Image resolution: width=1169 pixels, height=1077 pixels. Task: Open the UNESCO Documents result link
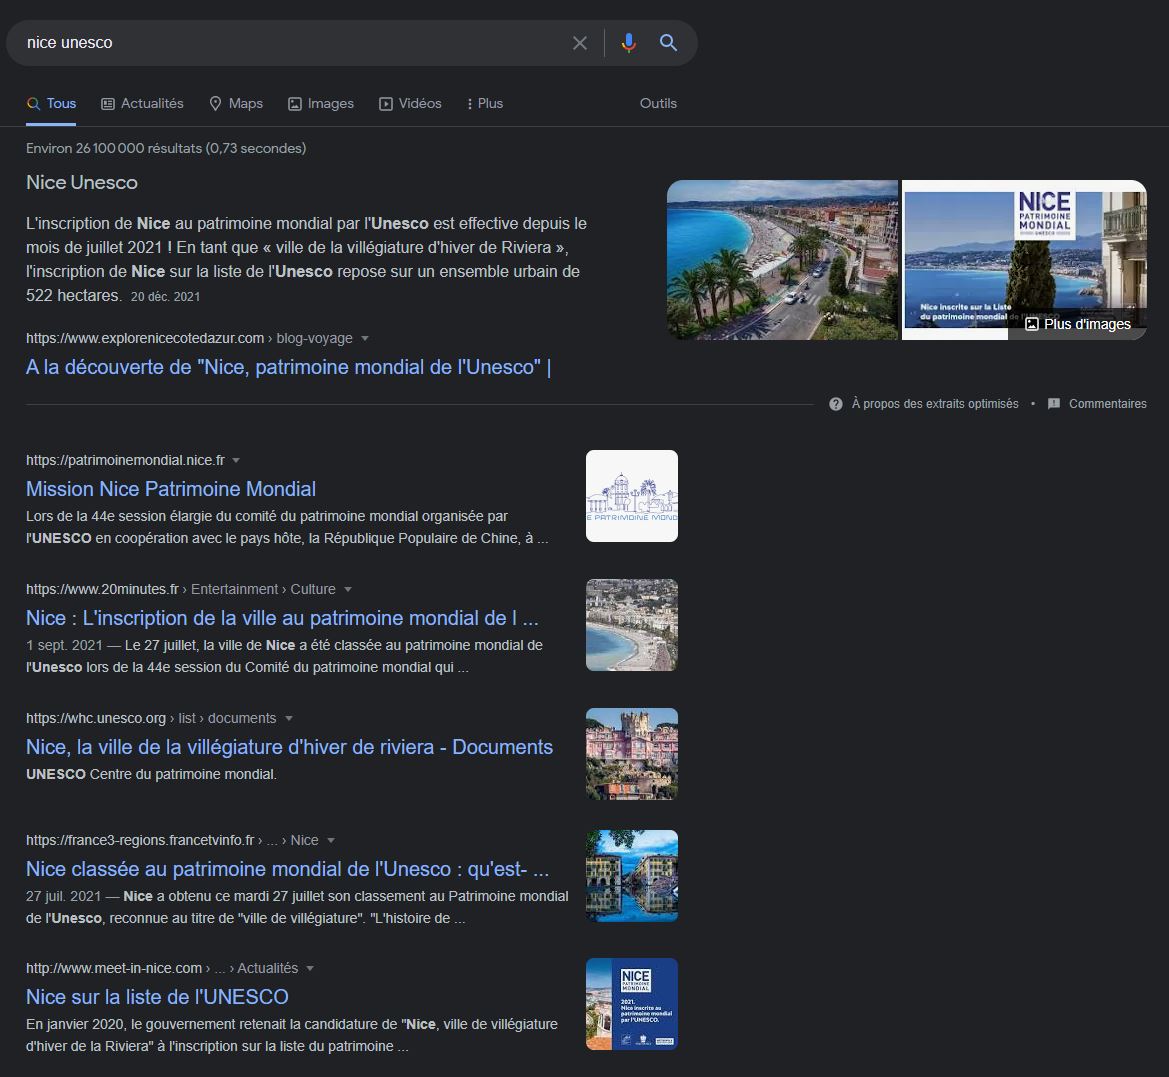coord(289,747)
